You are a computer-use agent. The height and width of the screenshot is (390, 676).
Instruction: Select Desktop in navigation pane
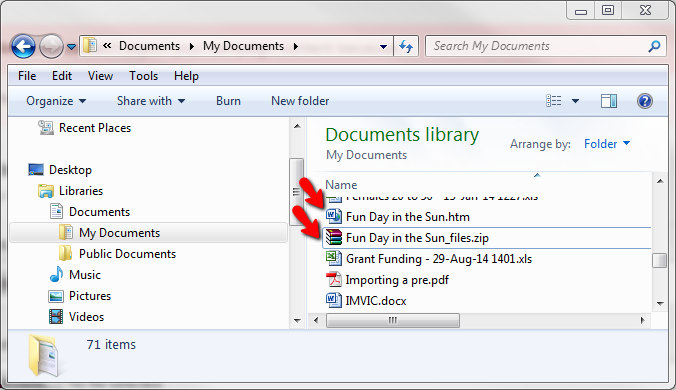tap(70, 170)
